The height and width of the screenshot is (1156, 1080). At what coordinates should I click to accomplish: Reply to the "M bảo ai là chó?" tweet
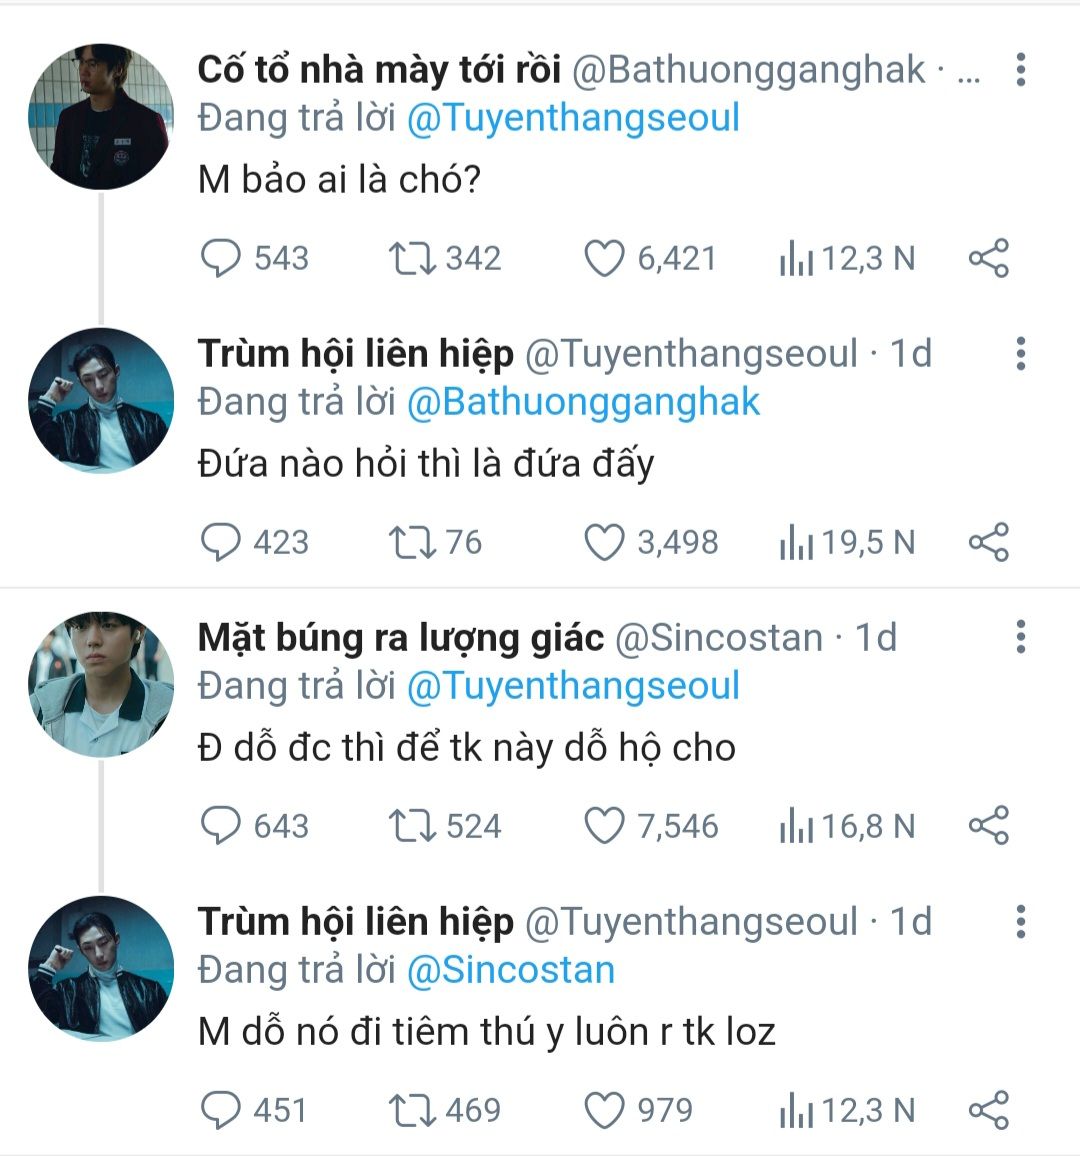click(221, 258)
